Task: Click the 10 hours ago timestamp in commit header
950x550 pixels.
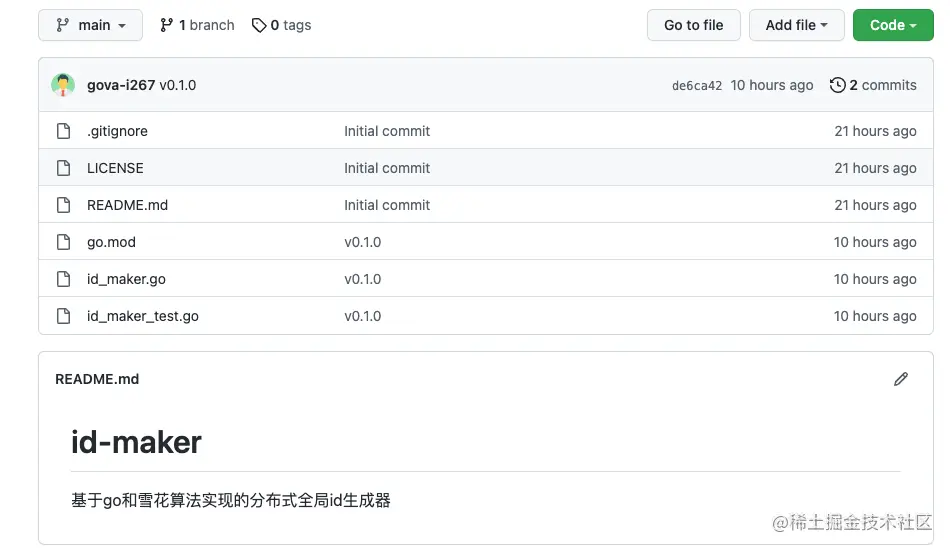Action: (772, 85)
